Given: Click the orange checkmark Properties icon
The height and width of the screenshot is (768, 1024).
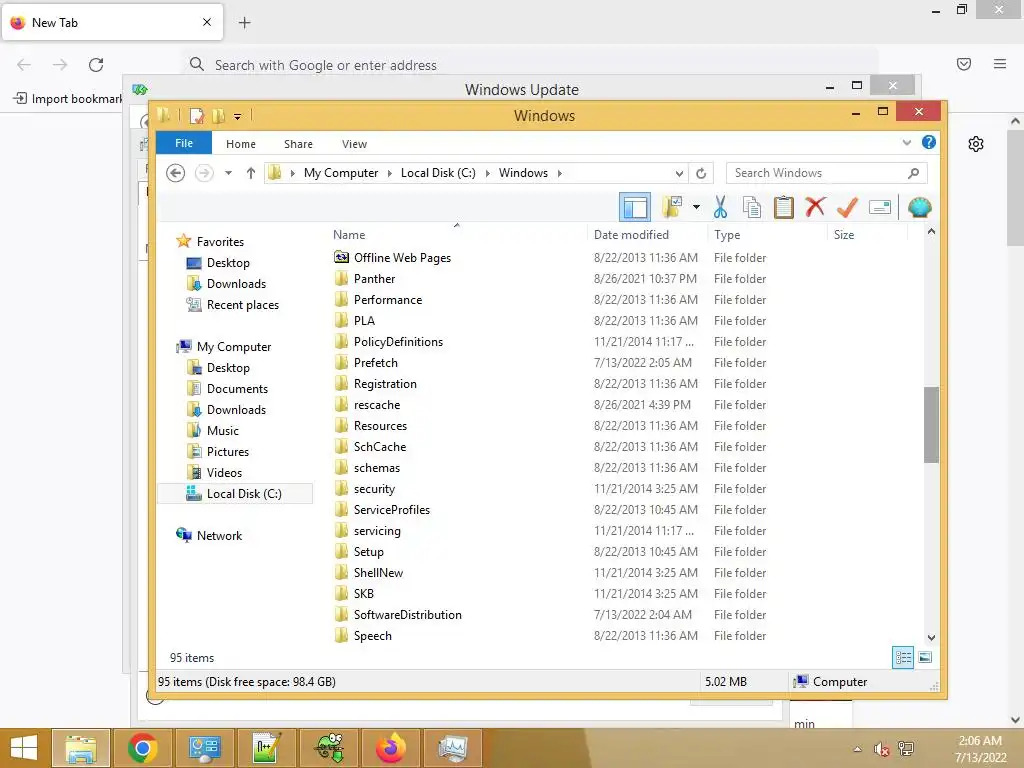Looking at the screenshot, I should click(x=847, y=208).
